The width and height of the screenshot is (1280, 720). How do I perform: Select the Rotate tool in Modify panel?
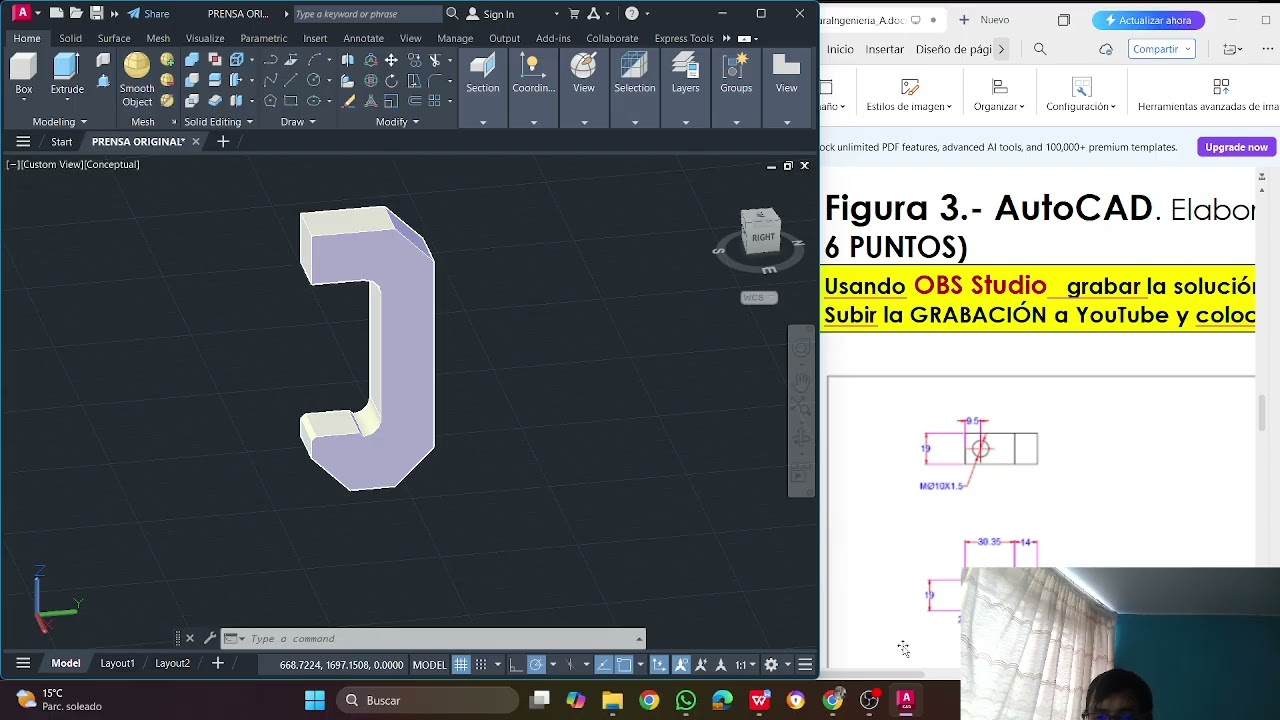point(391,81)
